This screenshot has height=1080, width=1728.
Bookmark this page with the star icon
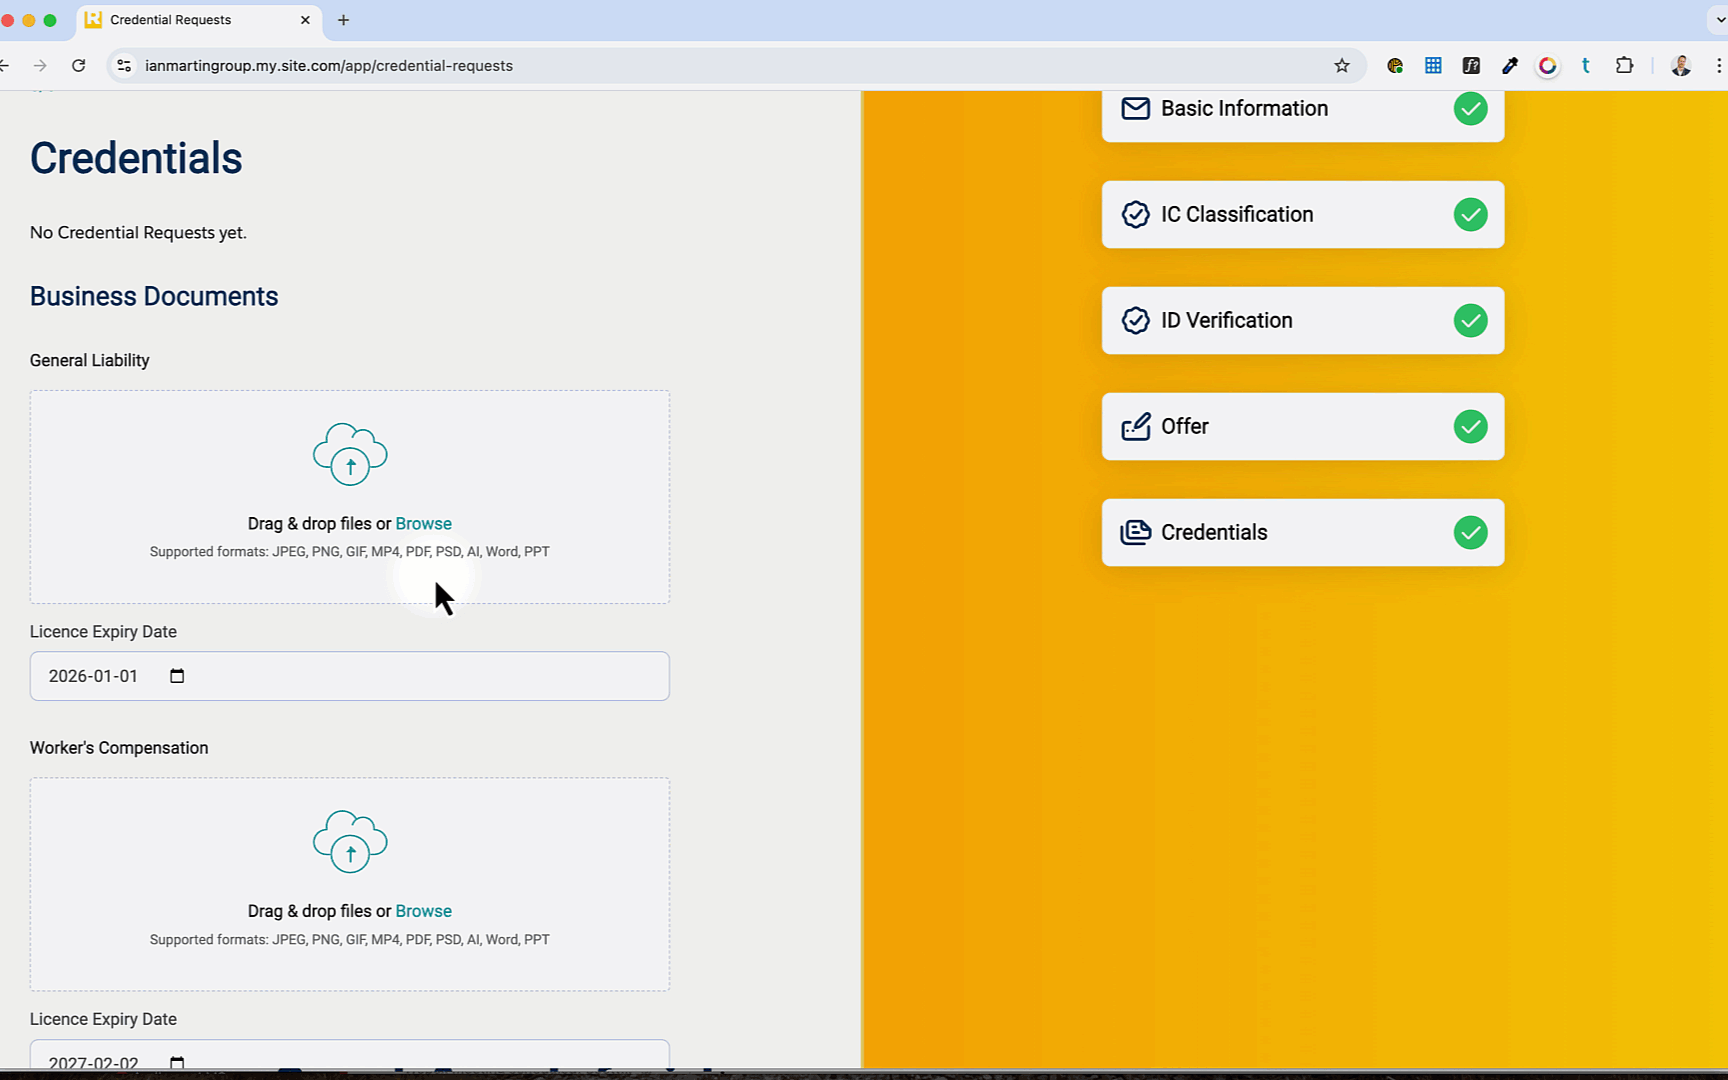tap(1342, 66)
